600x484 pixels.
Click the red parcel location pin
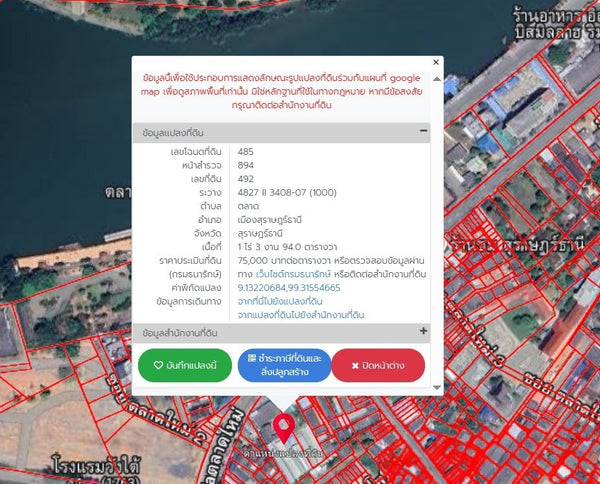click(x=284, y=429)
